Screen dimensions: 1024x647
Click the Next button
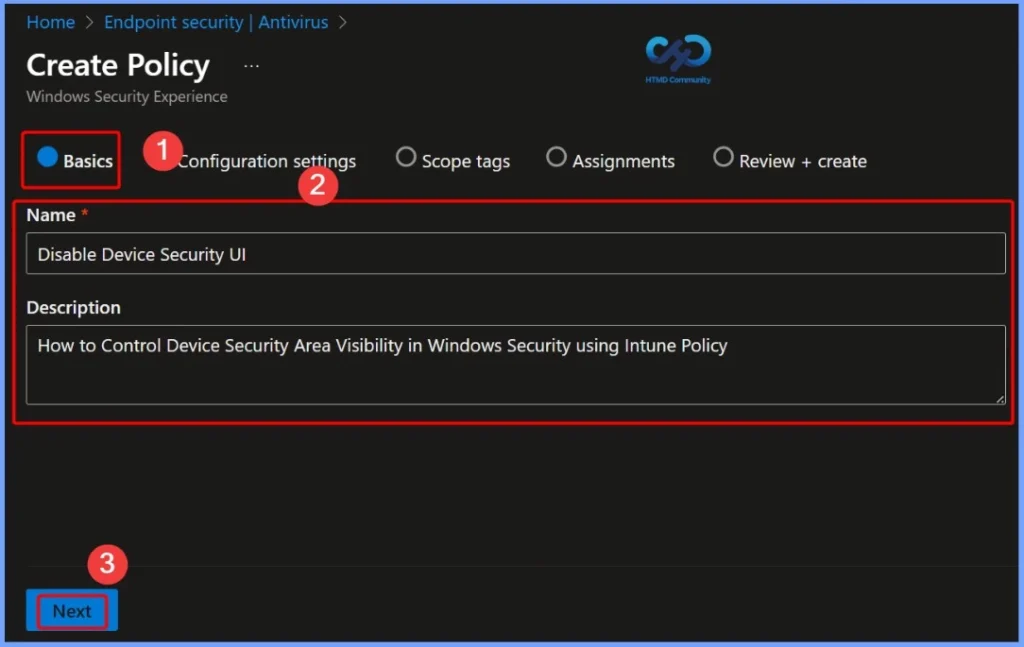70,610
